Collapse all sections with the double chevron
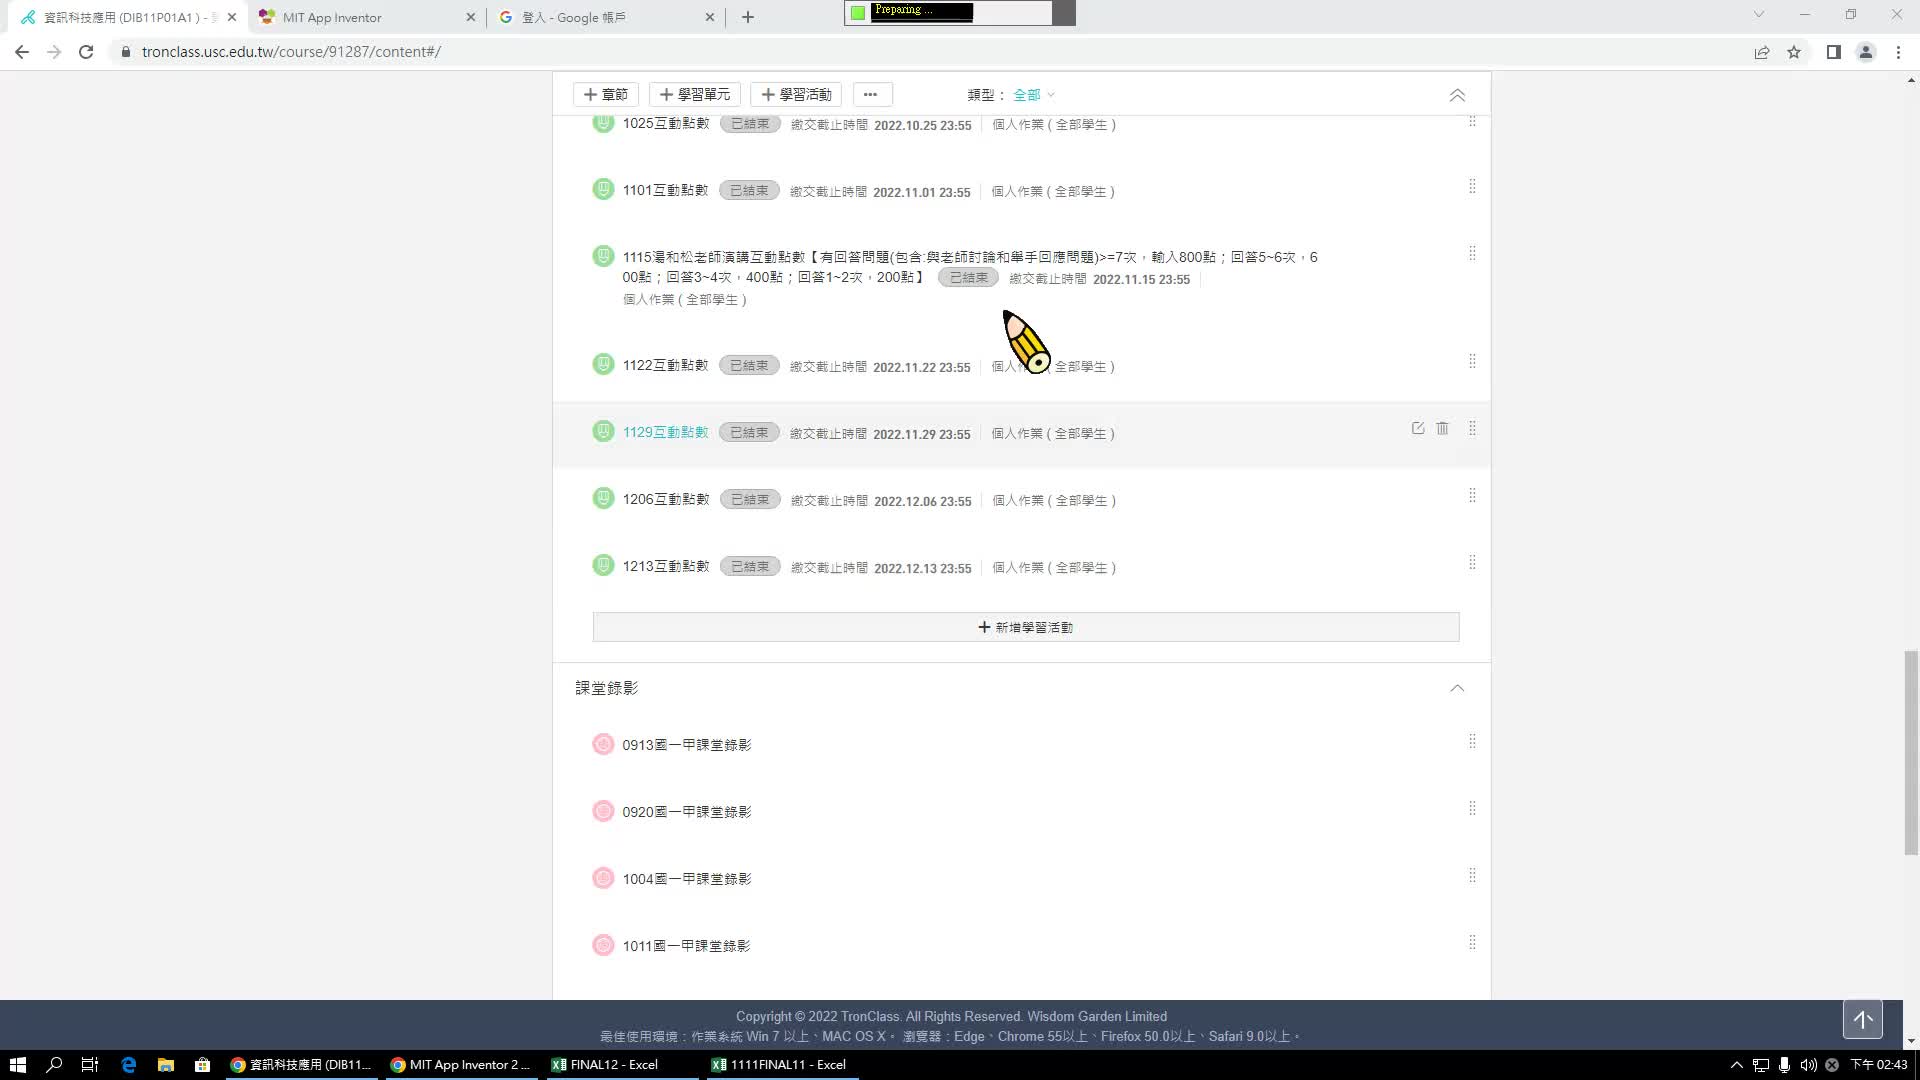The width and height of the screenshot is (1920, 1080). point(1457,95)
